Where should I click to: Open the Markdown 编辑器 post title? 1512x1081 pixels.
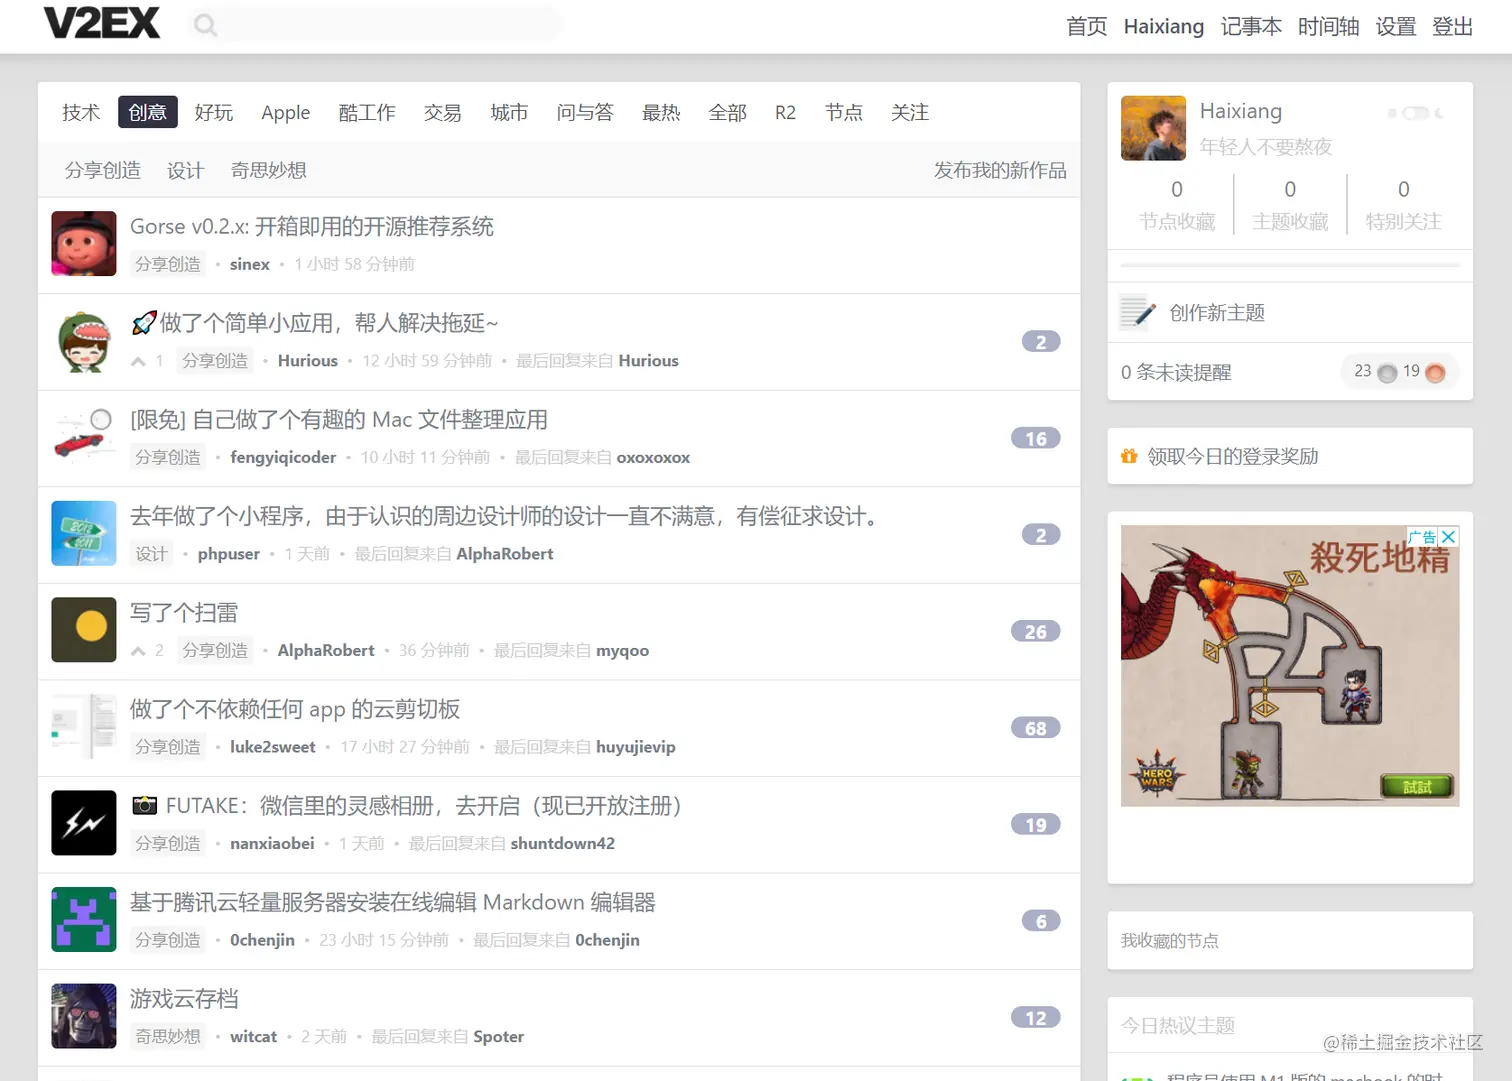click(x=393, y=903)
